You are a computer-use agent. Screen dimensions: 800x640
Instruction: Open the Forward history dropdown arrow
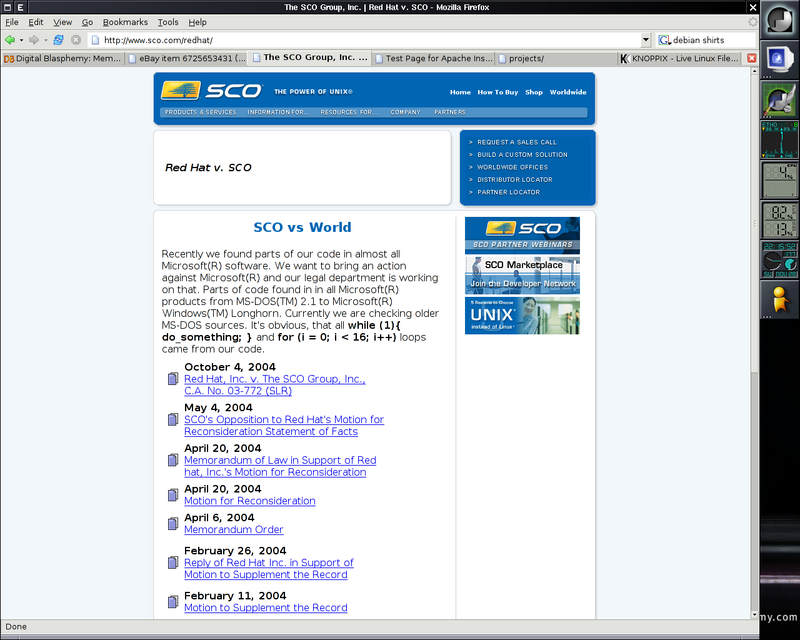45,40
